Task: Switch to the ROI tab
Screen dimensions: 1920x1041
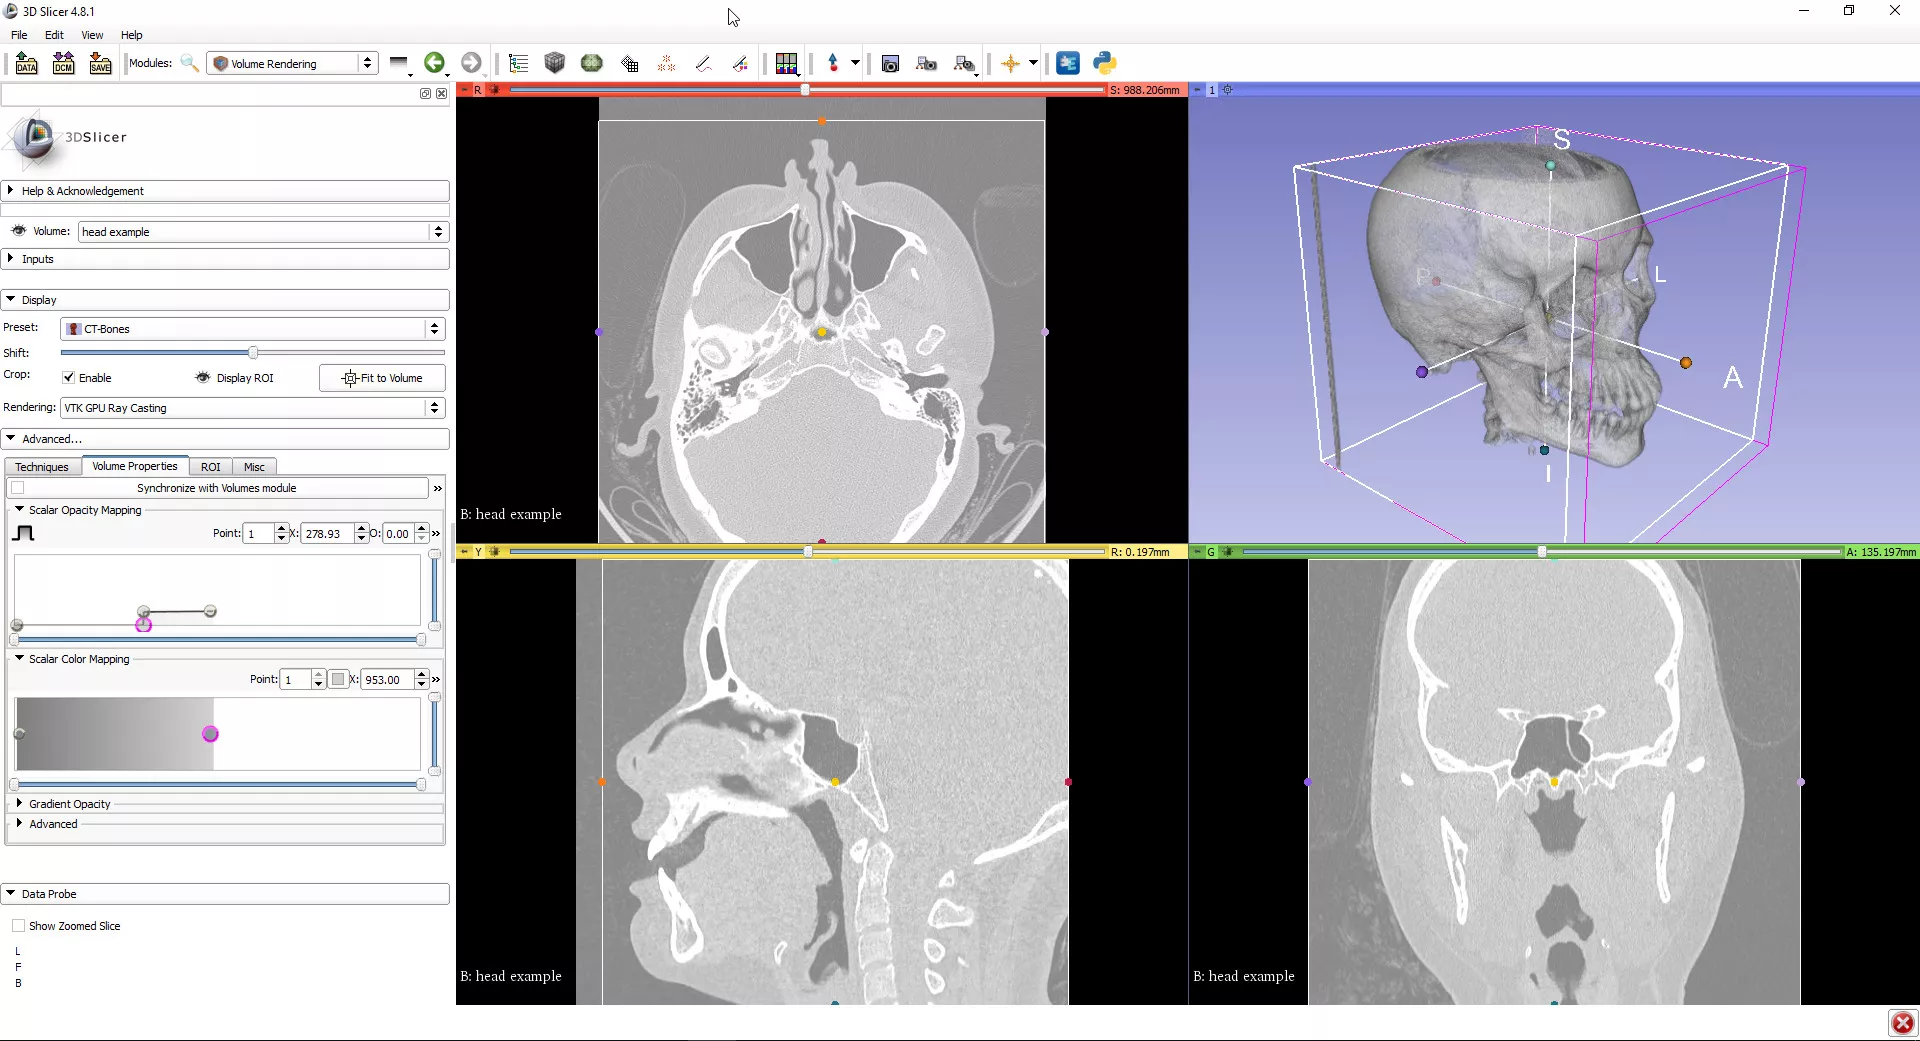Action: point(210,467)
